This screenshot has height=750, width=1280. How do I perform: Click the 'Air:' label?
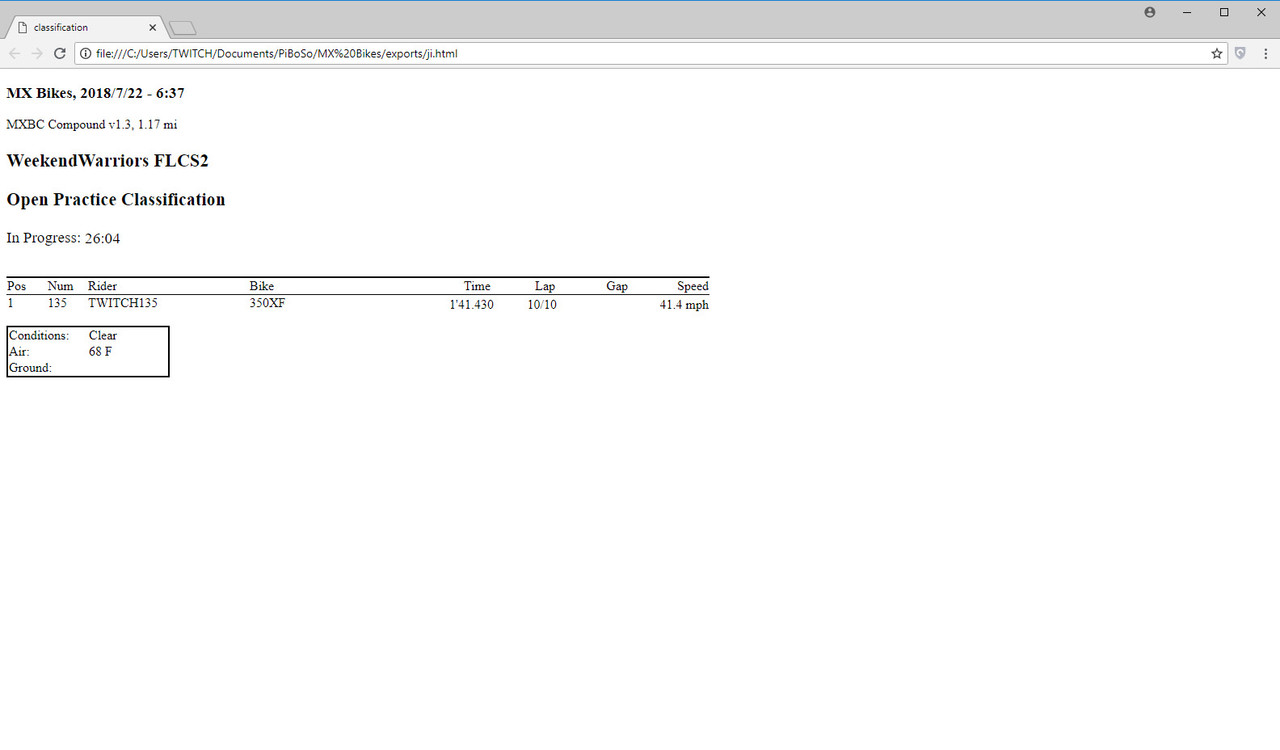coord(19,352)
